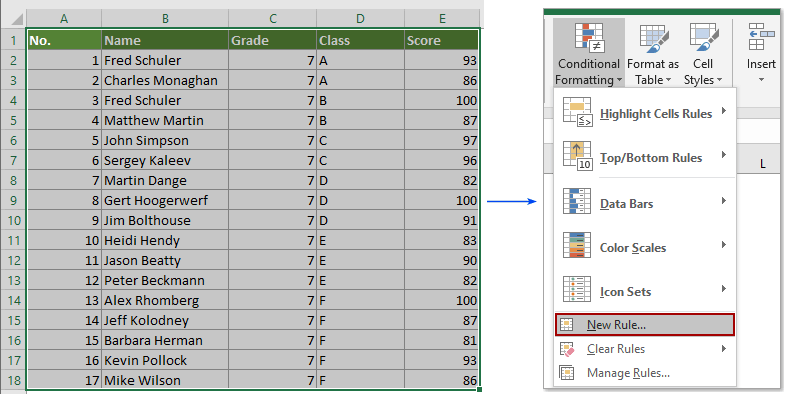Click the Icon Sets icon
This screenshot has height=394, width=785.
(577, 289)
